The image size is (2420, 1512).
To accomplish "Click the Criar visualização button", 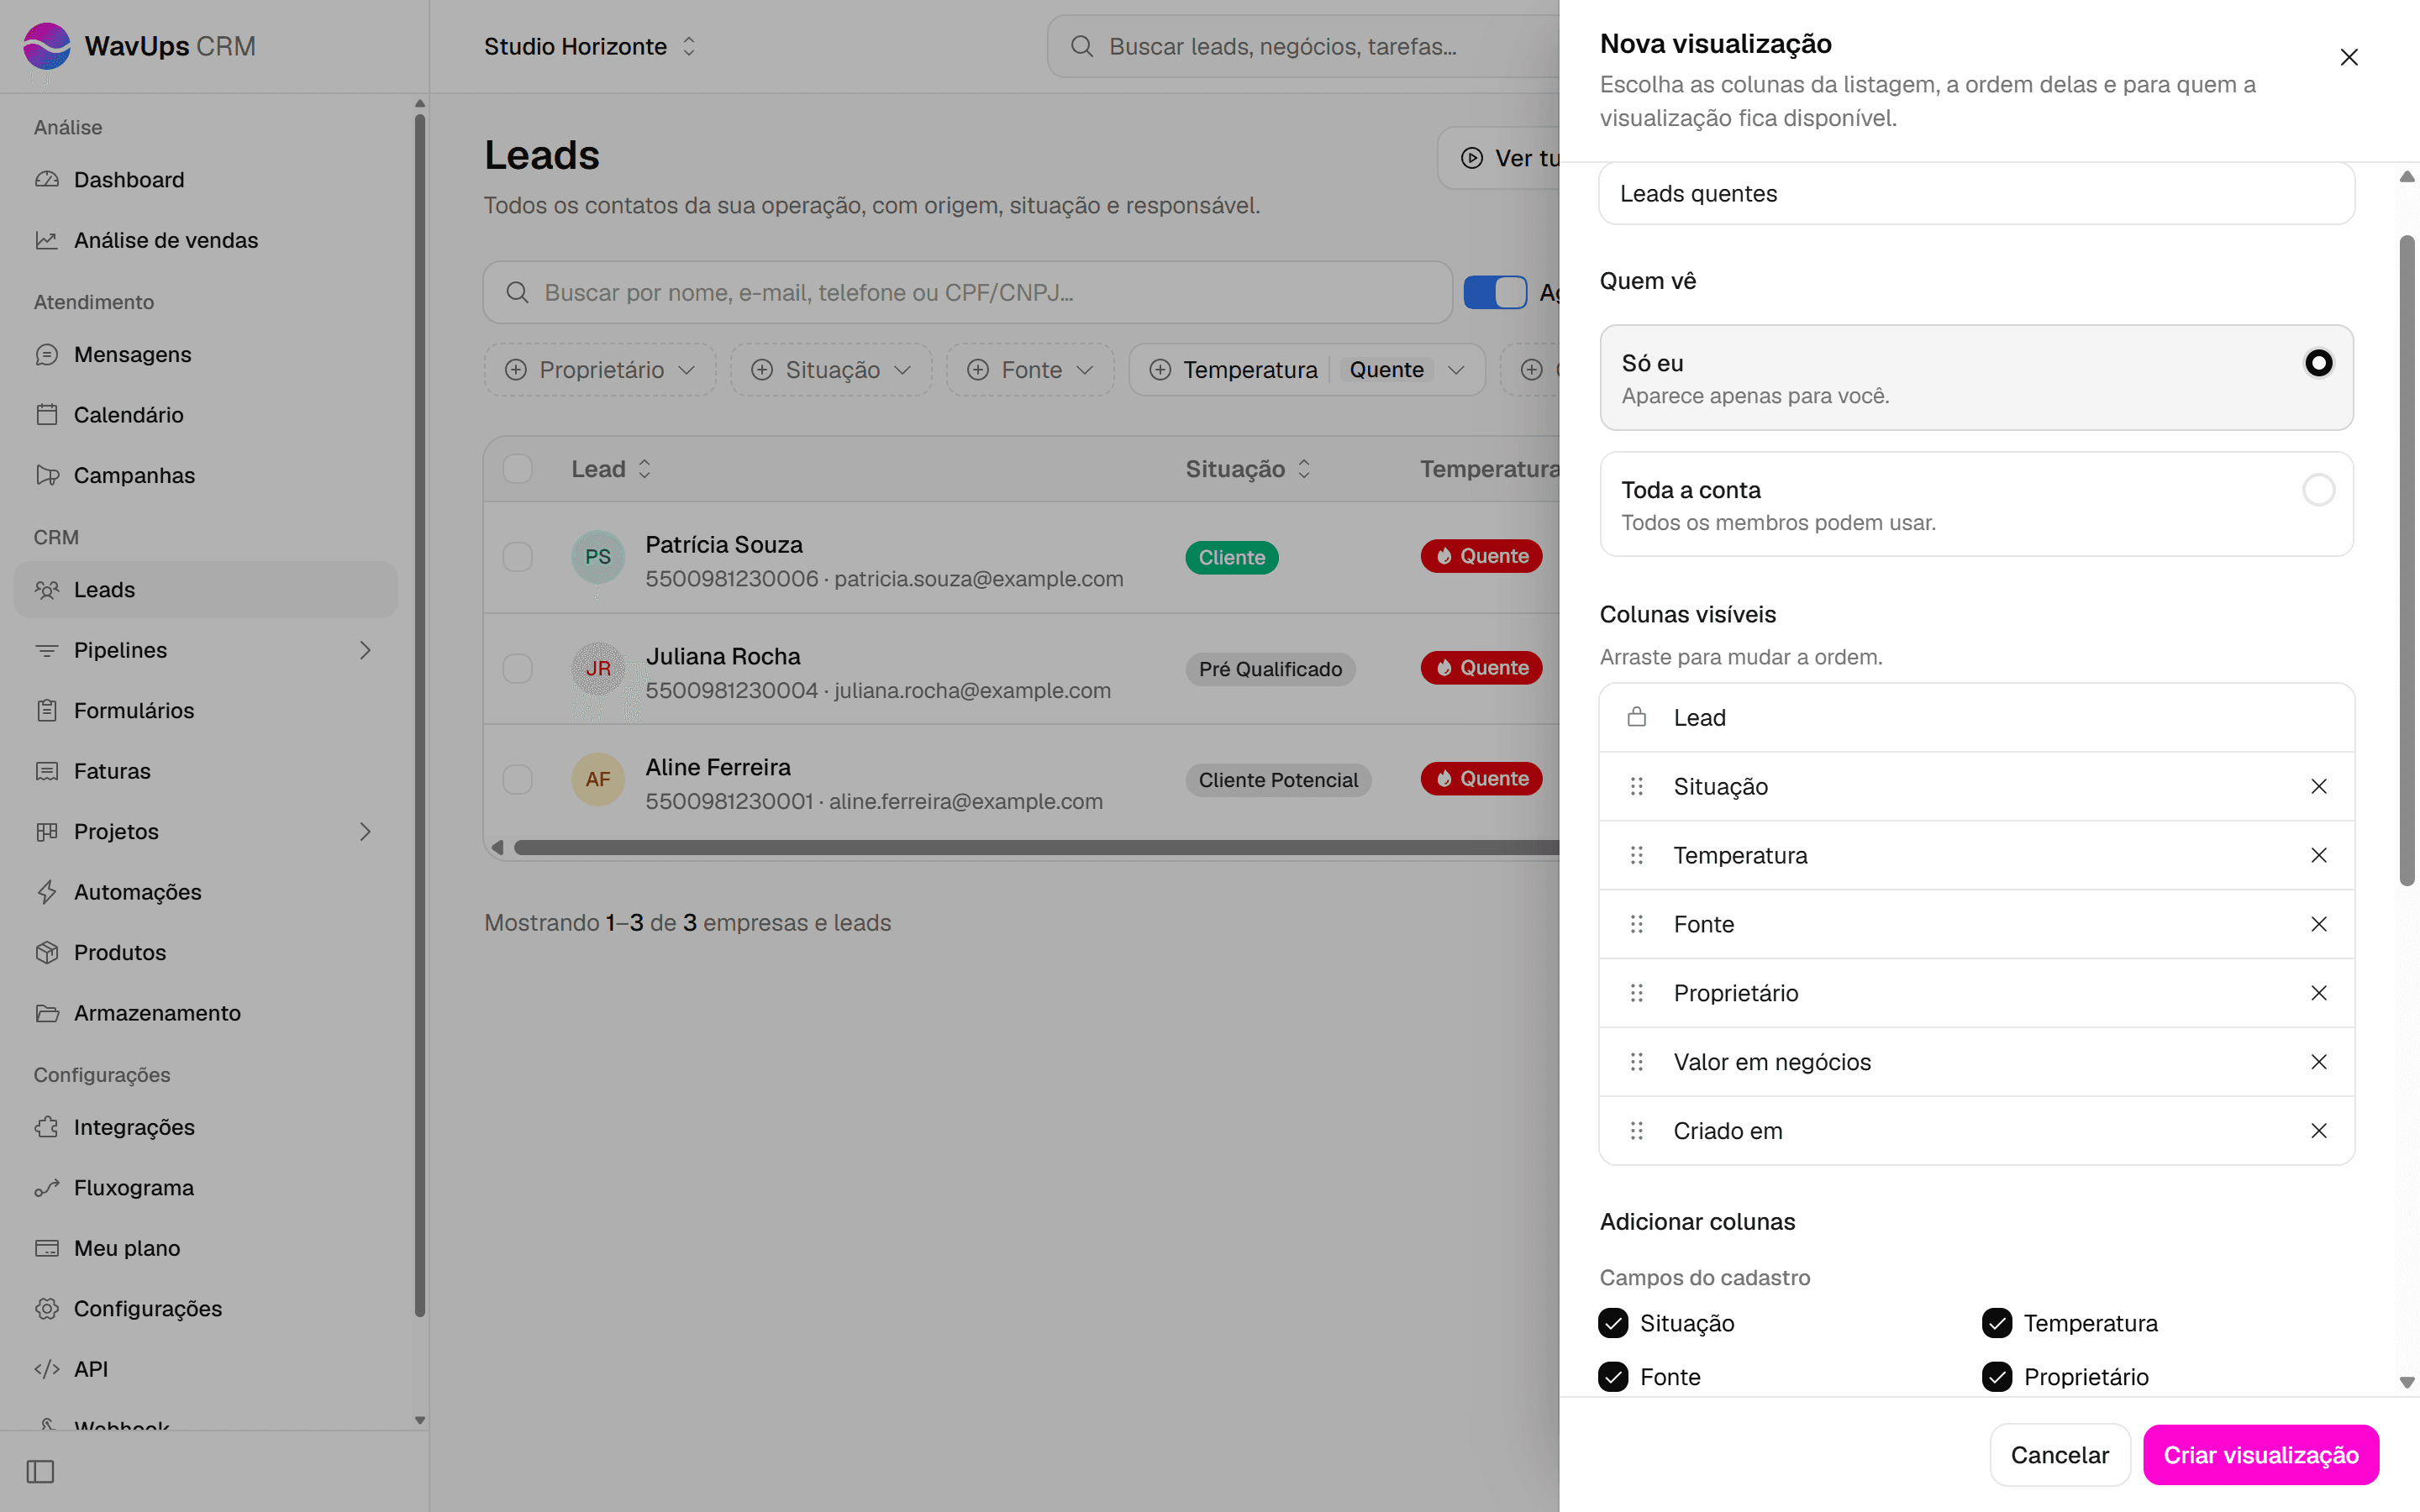I will click(x=2260, y=1455).
